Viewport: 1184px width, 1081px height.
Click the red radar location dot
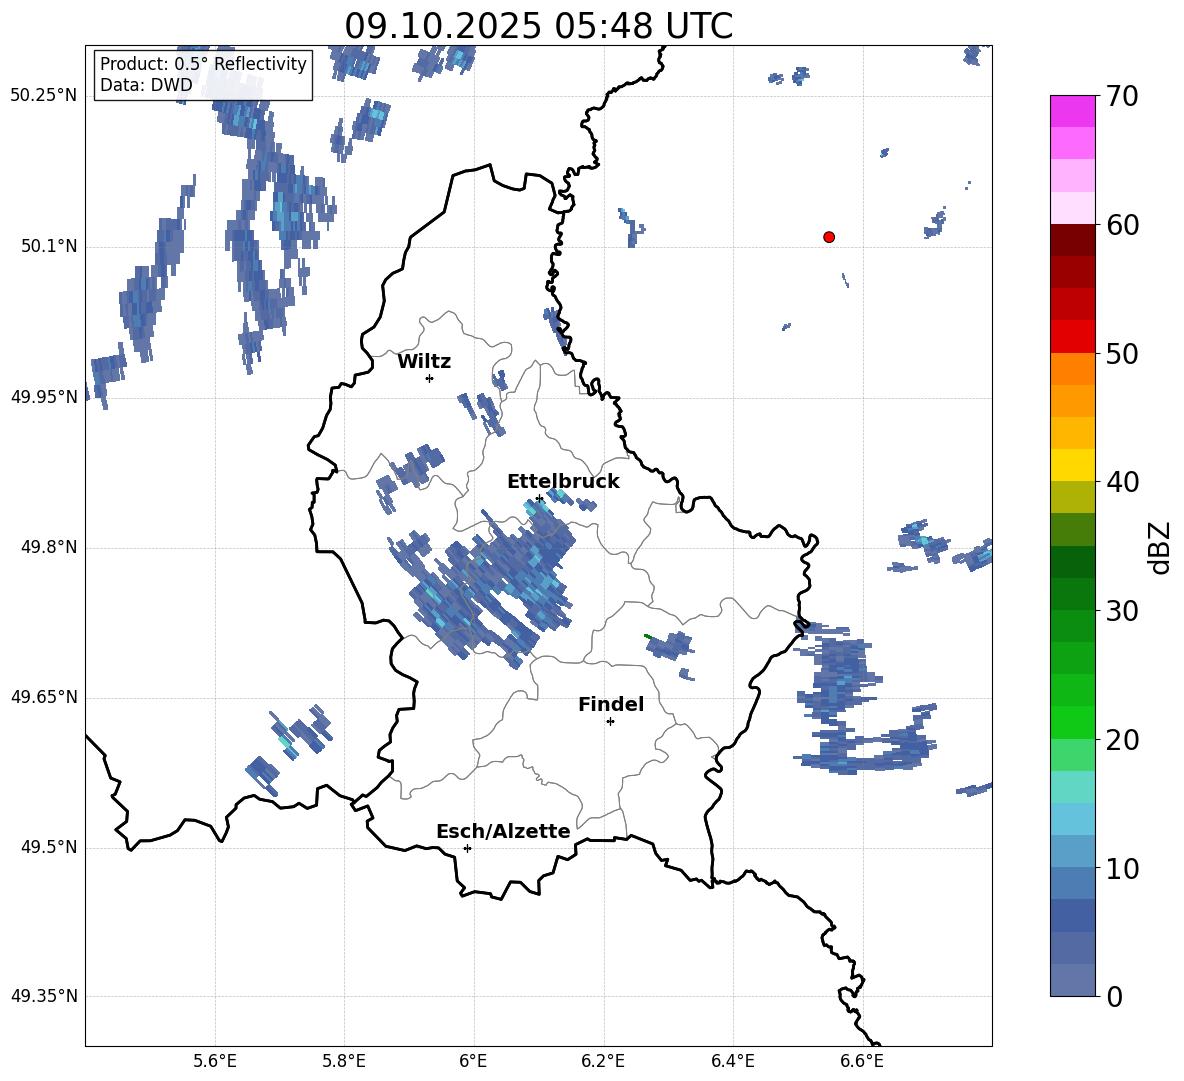coord(828,237)
